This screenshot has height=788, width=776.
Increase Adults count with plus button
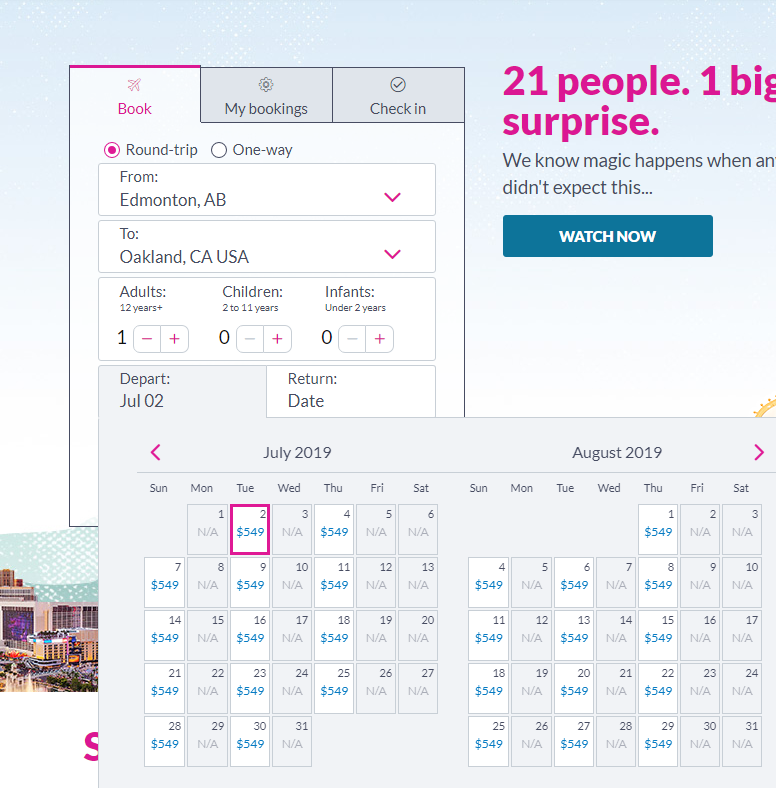[x=174, y=339]
